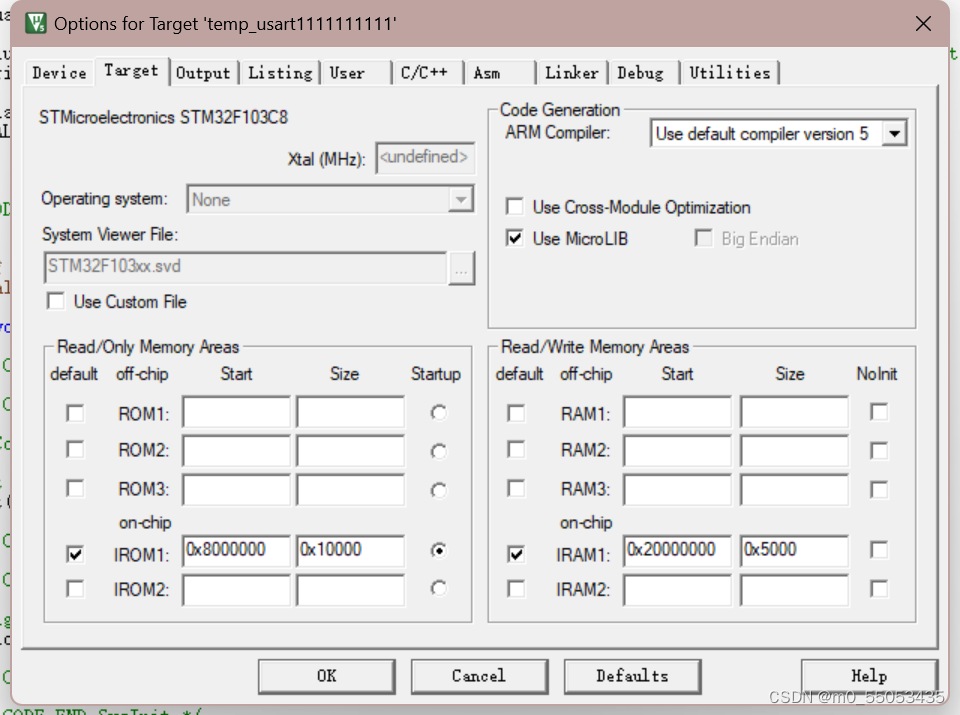Switch to the Linker tab
Viewport: 960px width, 715px height.
coord(572,73)
